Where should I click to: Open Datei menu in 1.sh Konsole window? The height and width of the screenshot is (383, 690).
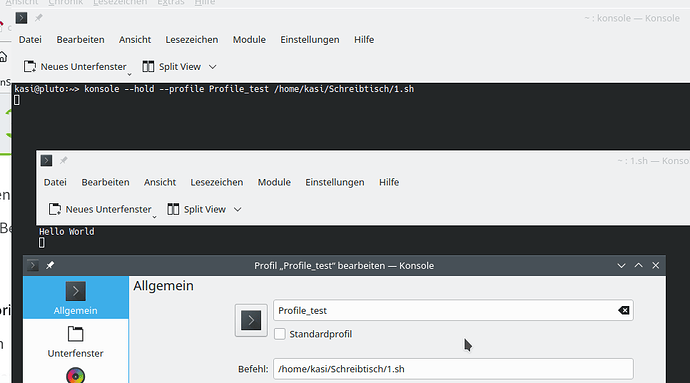click(x=55, y=182)
